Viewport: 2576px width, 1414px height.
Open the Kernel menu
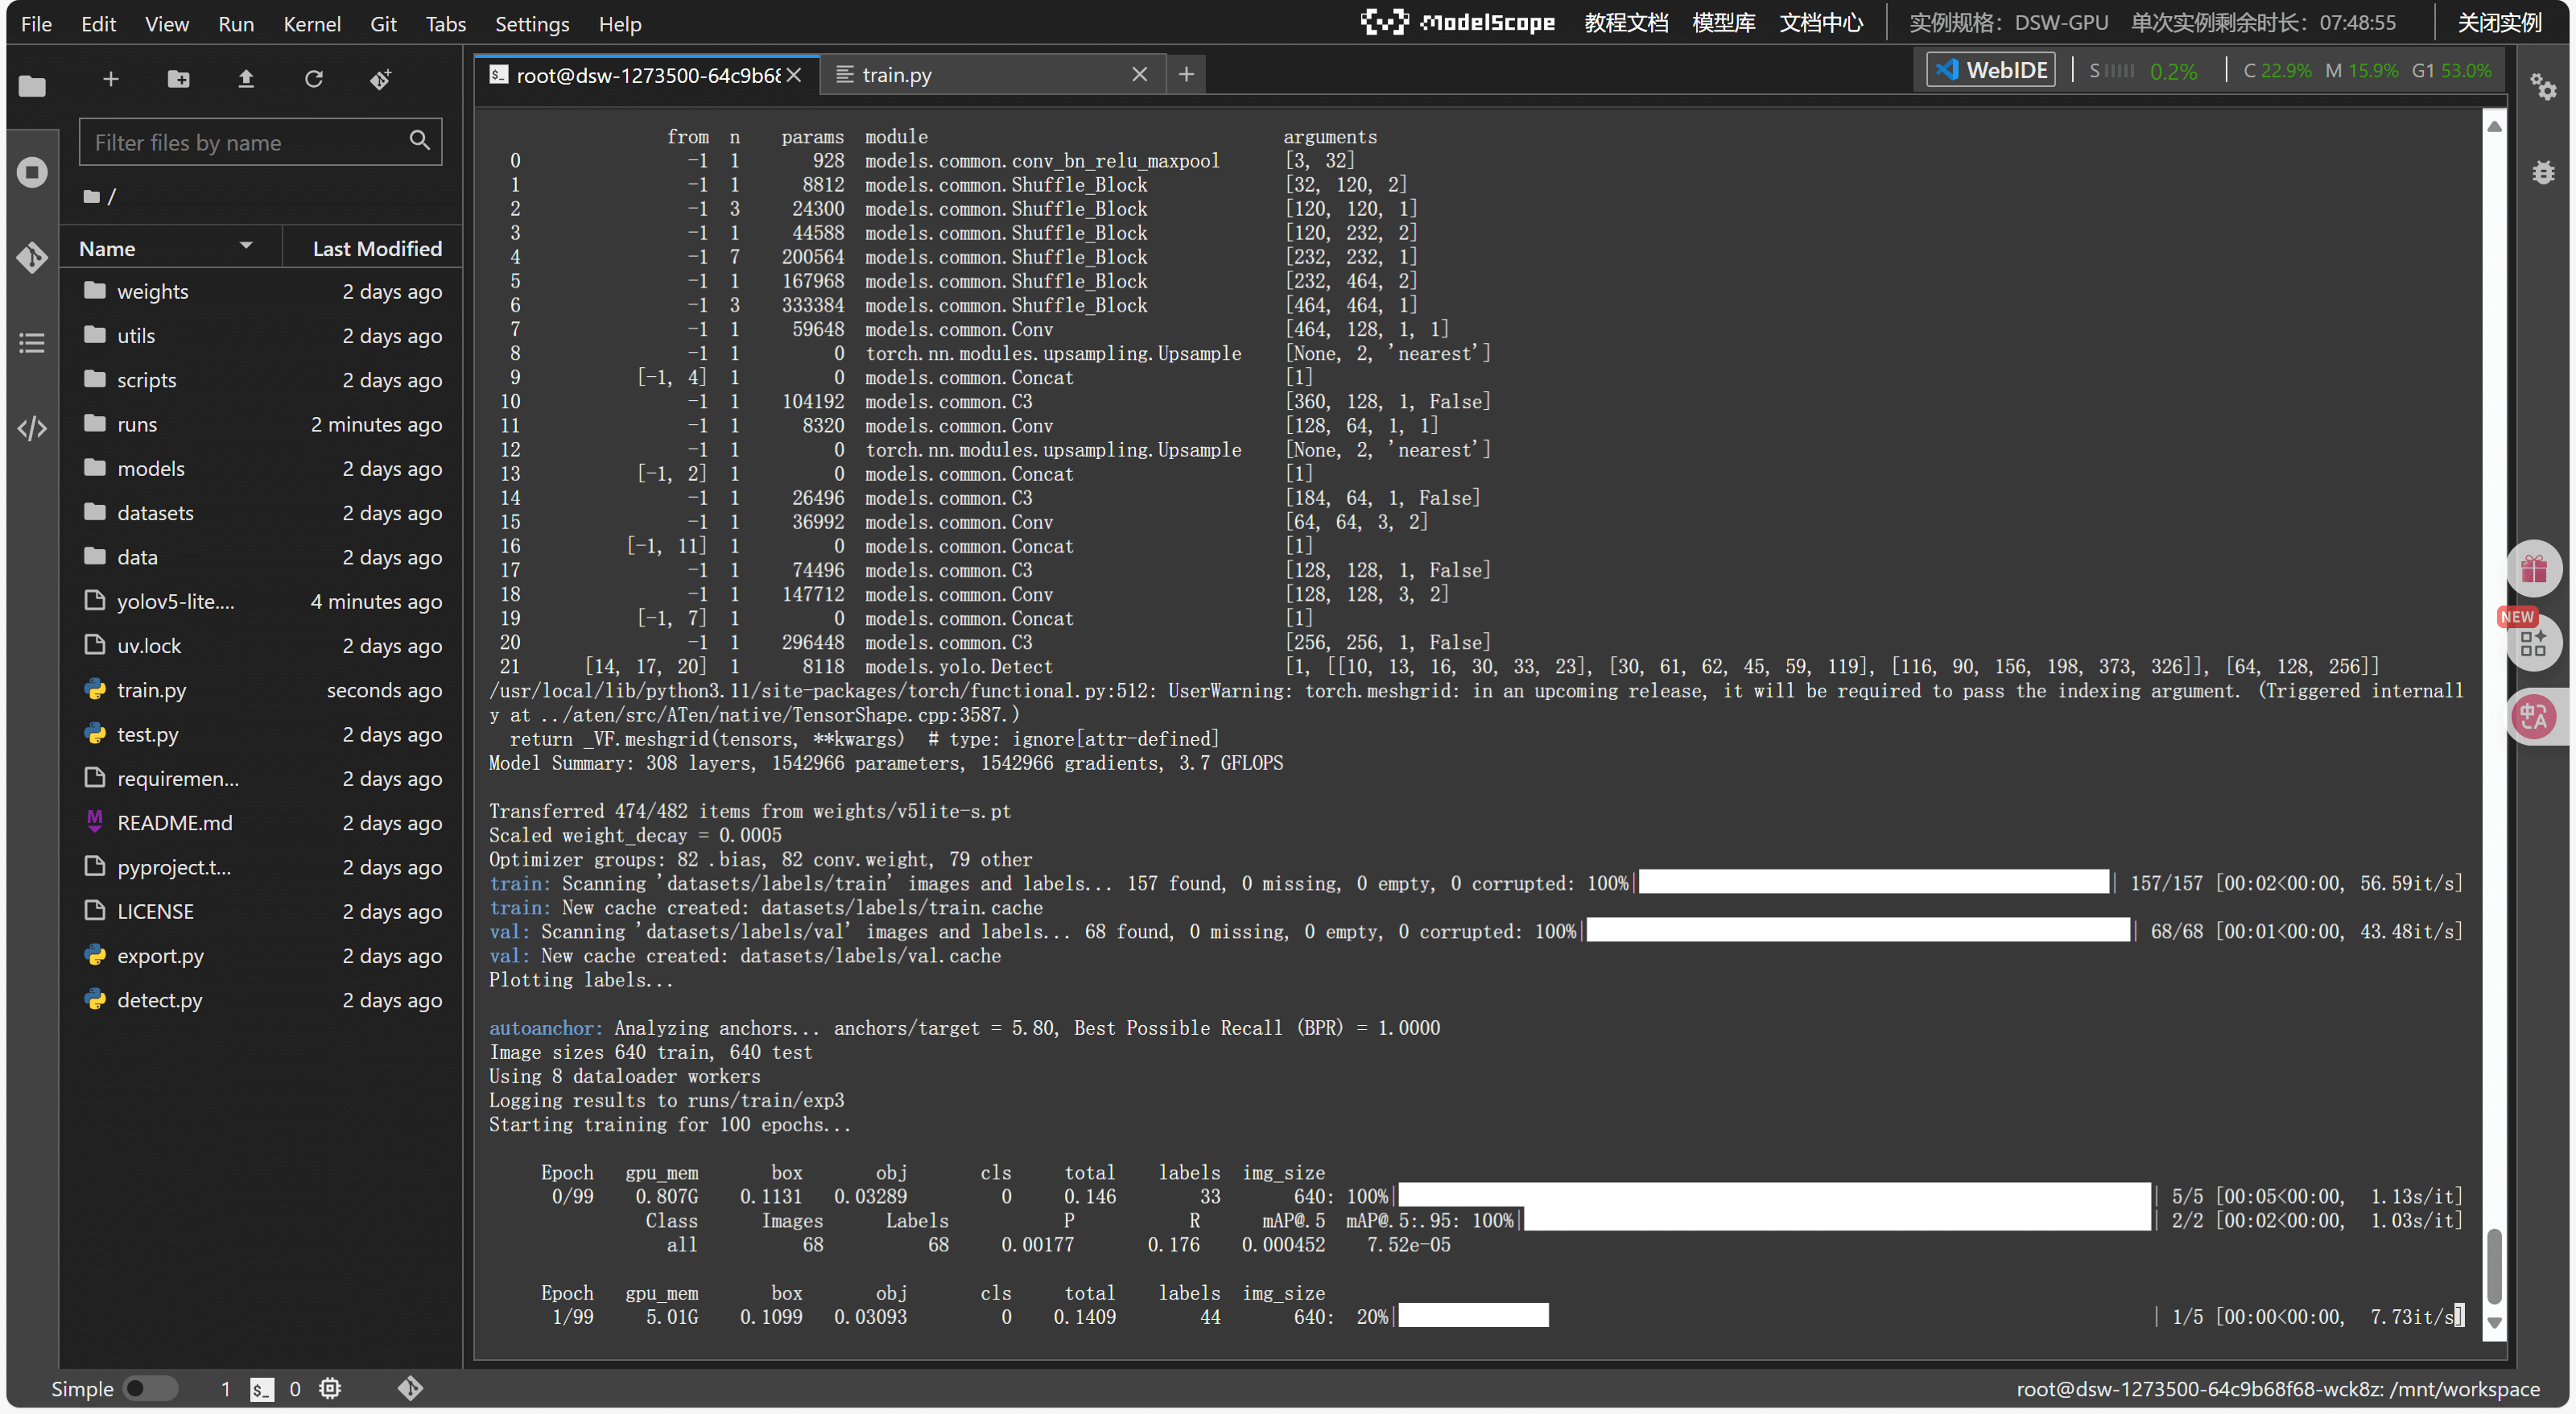click(x=311, y=23)
